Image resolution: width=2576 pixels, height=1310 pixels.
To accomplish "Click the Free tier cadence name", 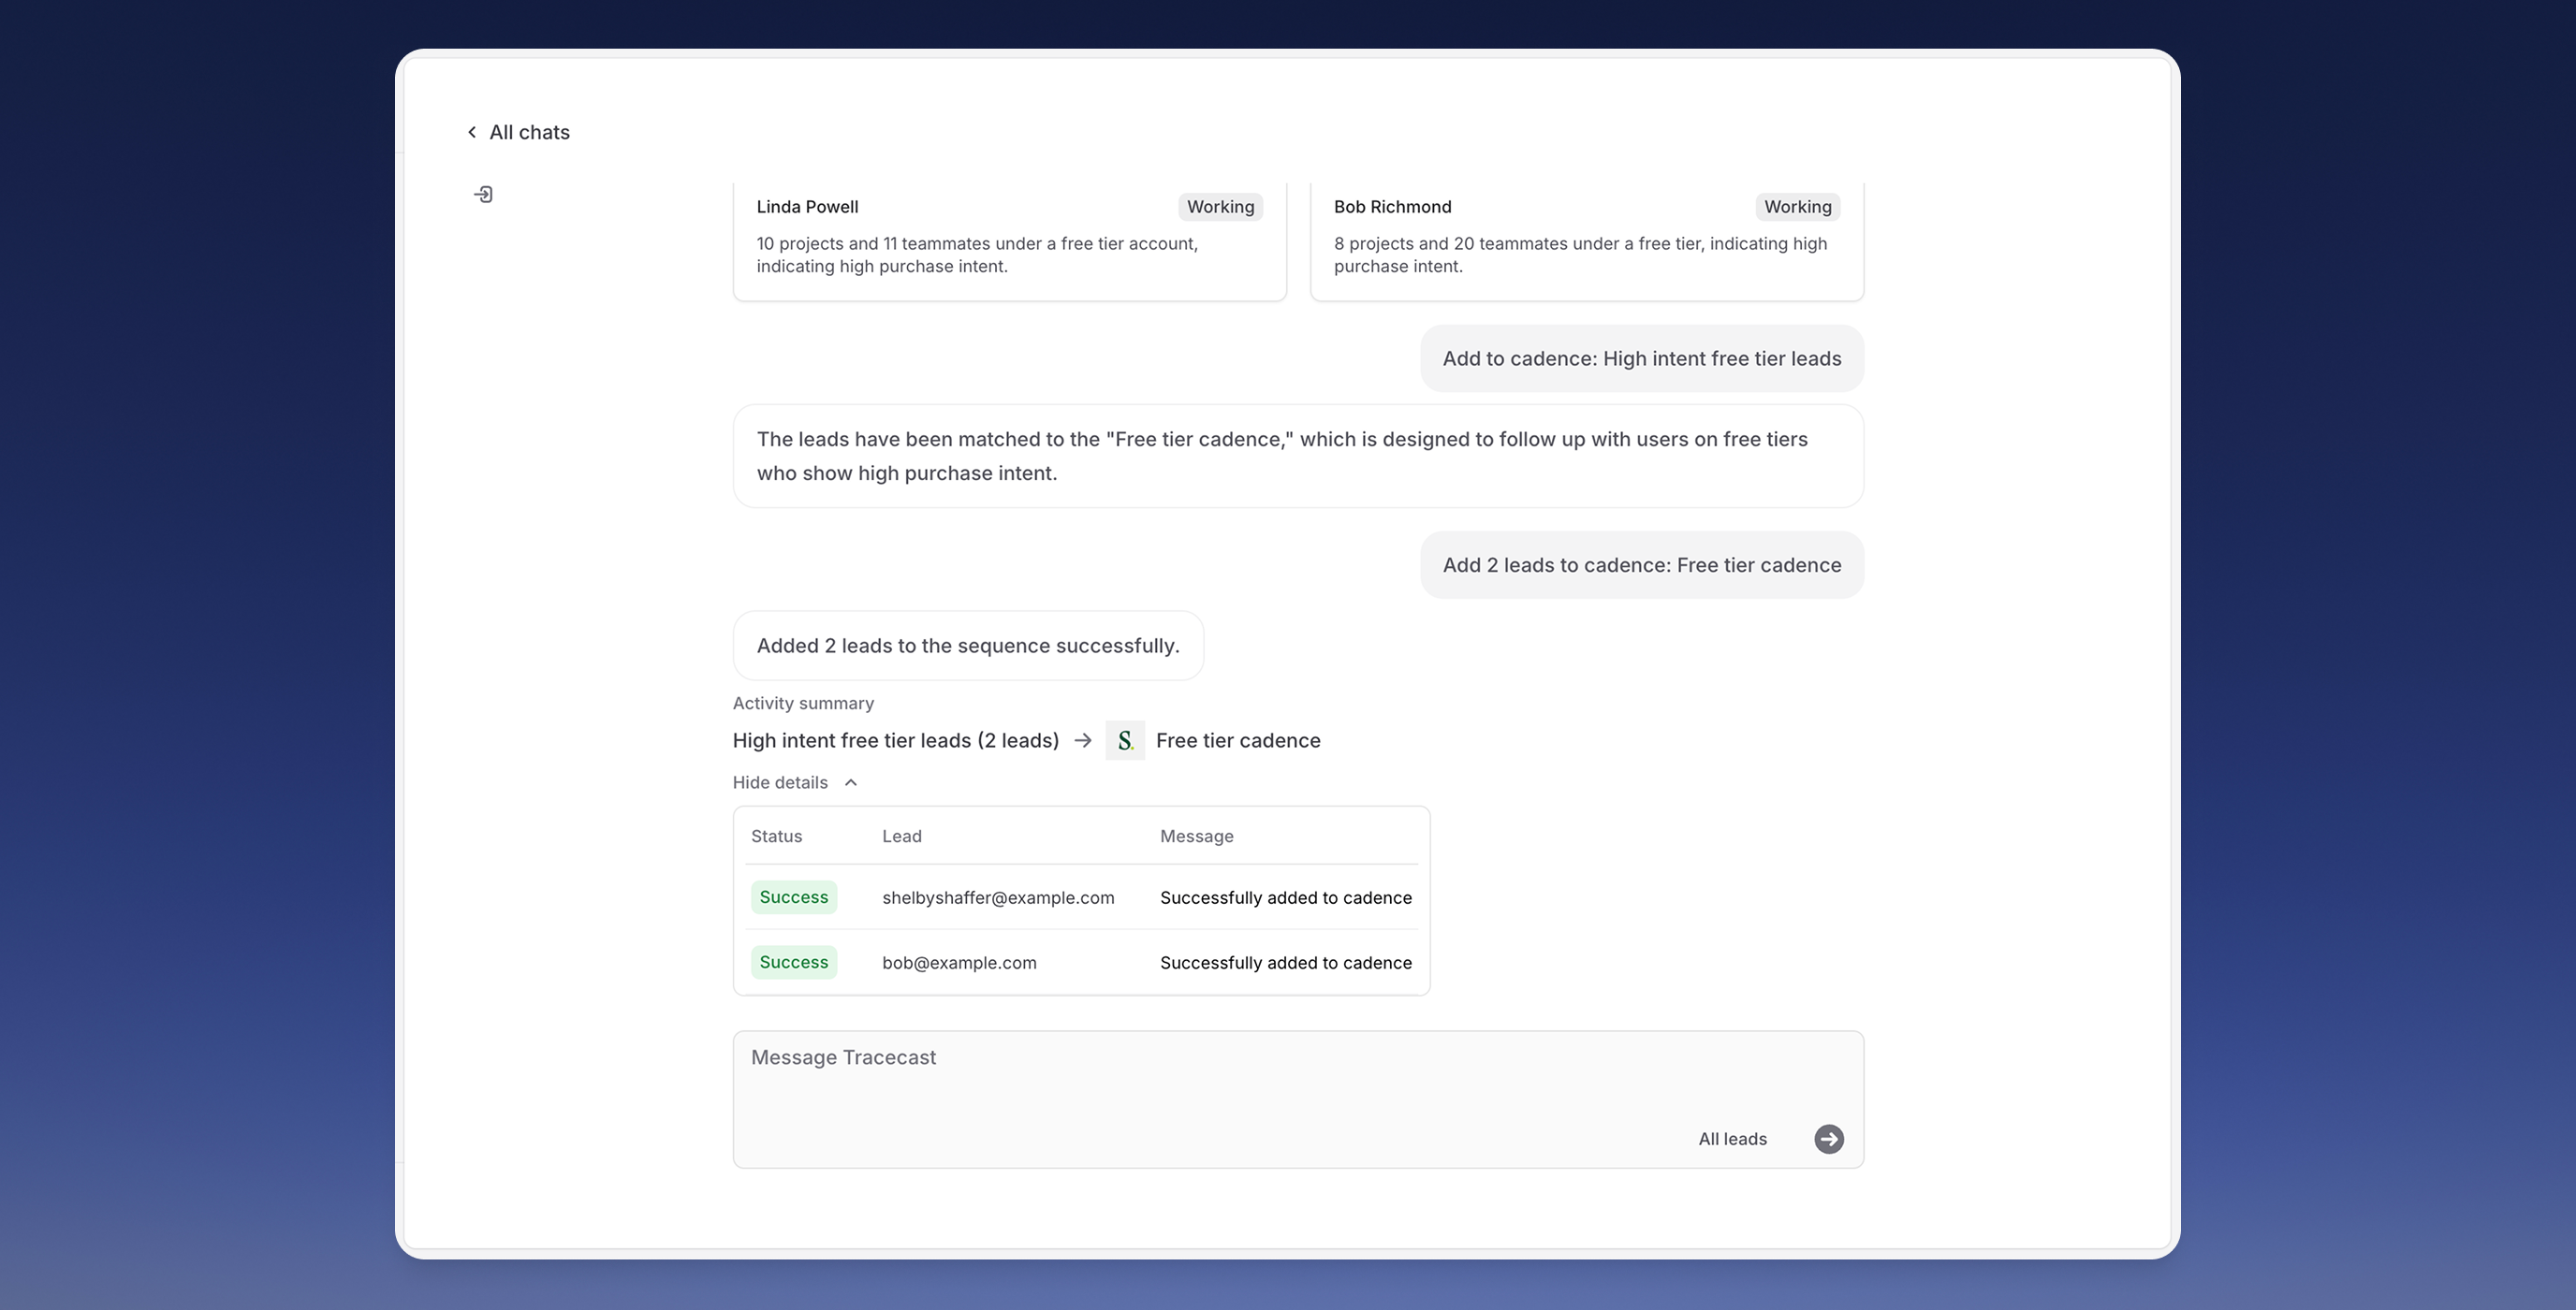I will [x=1237, y=740].
